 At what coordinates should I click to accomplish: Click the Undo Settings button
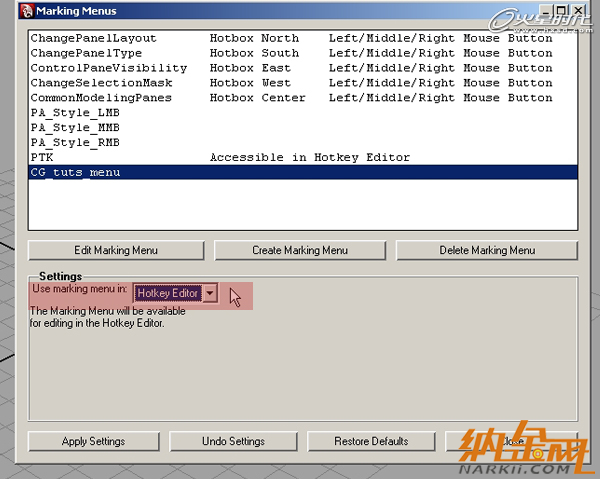click(x=232, y=441)
